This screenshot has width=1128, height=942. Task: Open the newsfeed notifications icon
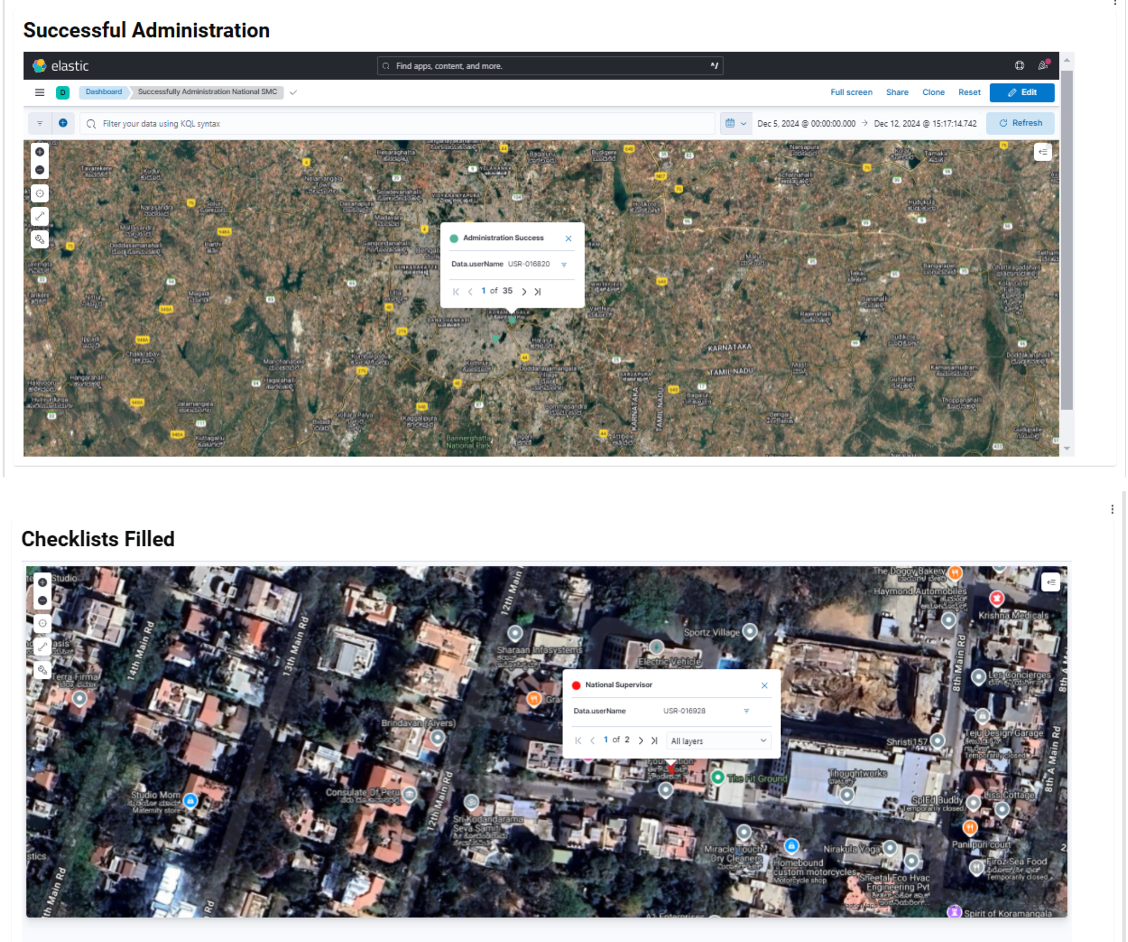coord(1043,66)
